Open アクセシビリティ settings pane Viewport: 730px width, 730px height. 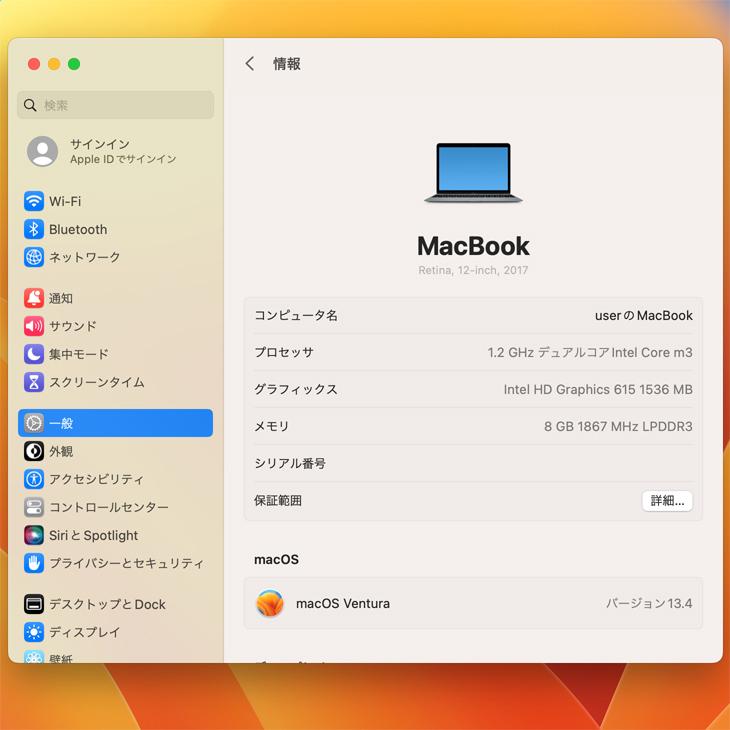96,479
